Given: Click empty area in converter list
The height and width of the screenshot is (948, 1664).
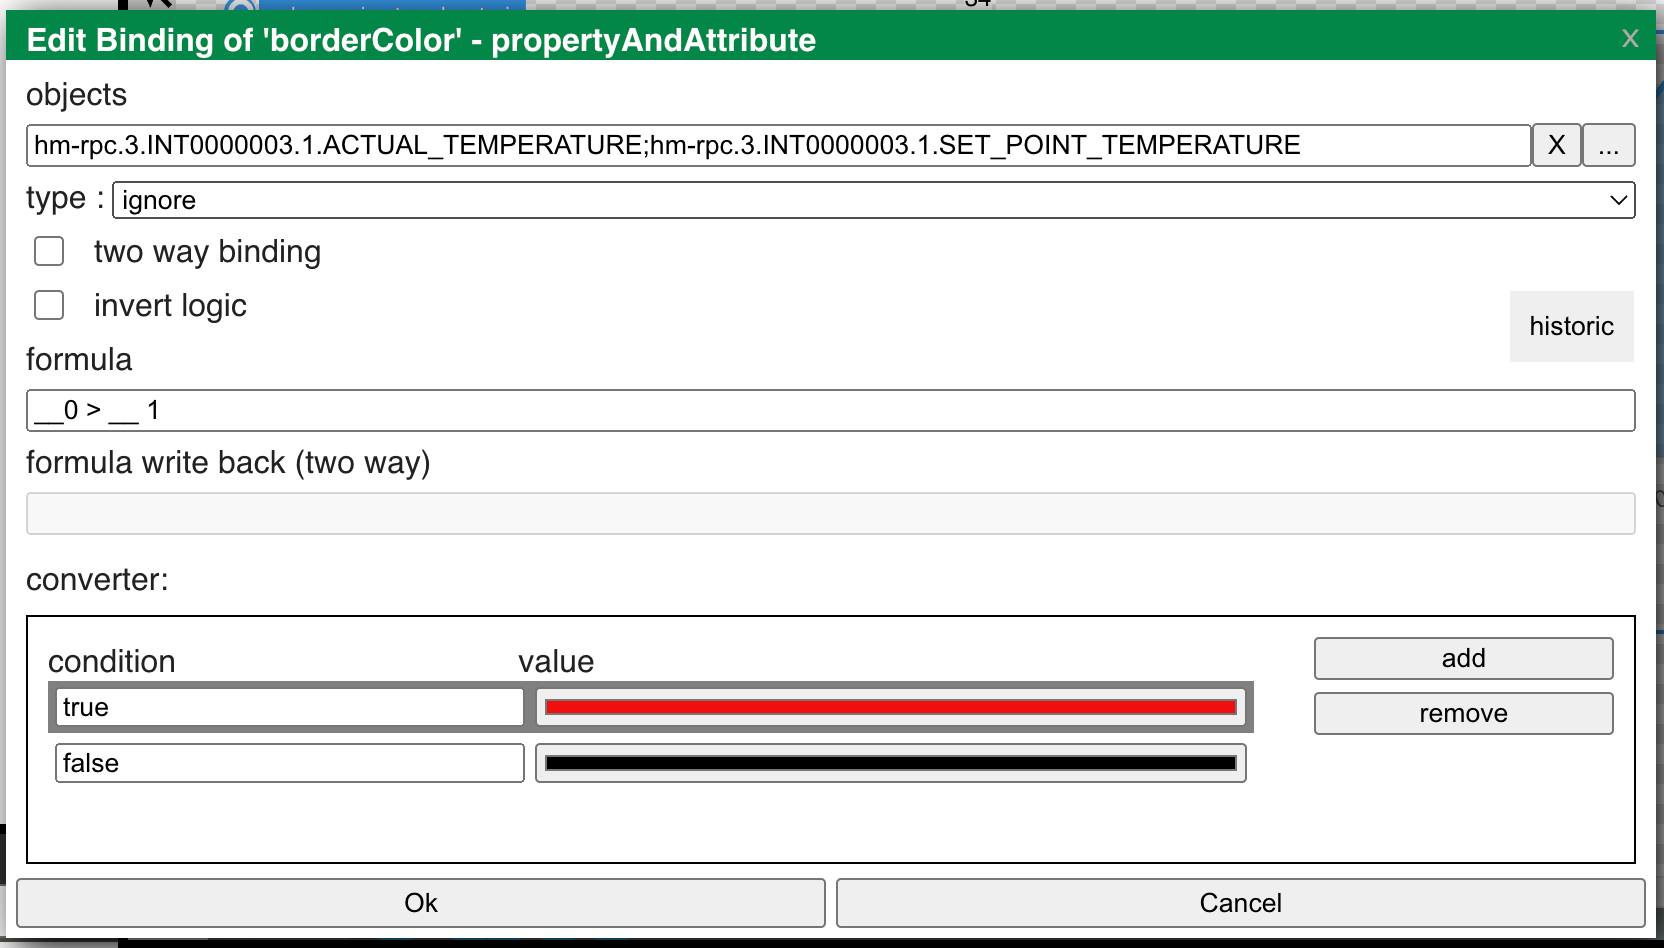Looking at the screenshot, I should point(650,825).
